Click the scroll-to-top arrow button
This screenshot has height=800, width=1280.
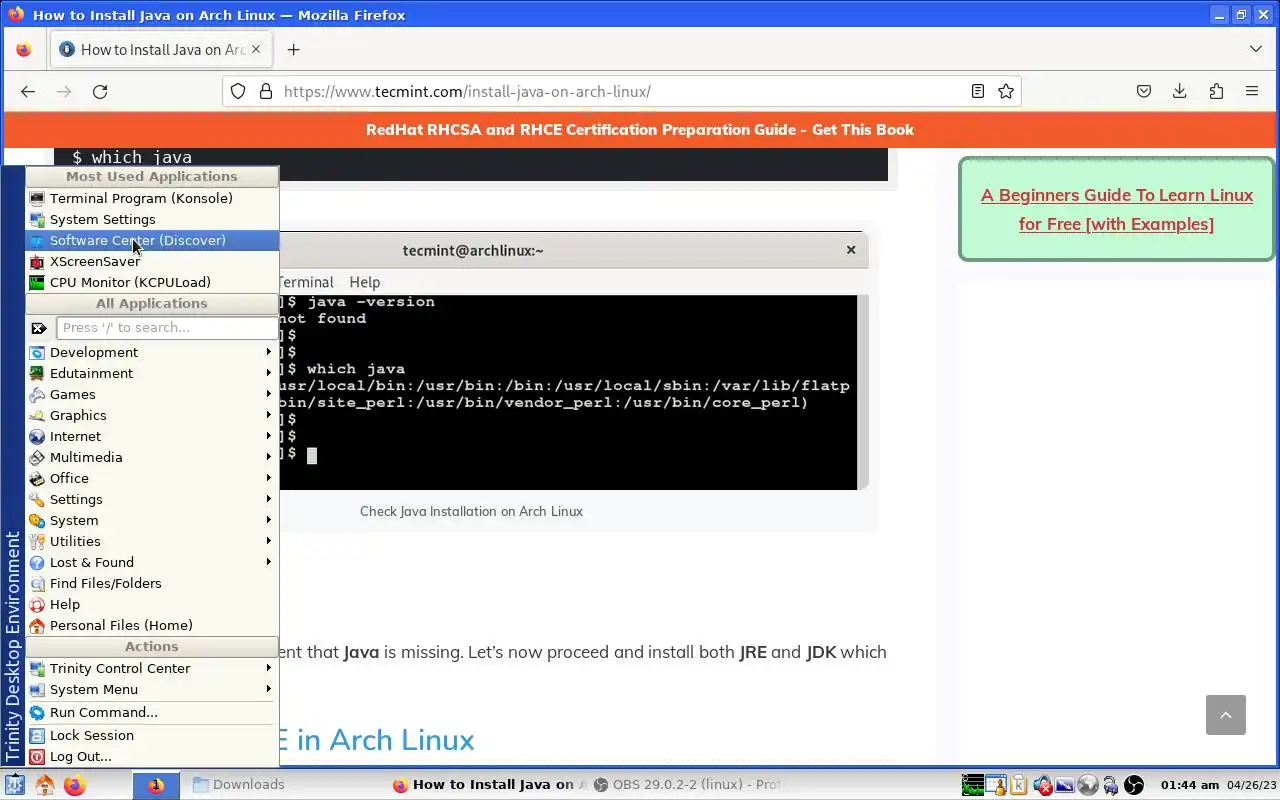(x=1226, y=715)
